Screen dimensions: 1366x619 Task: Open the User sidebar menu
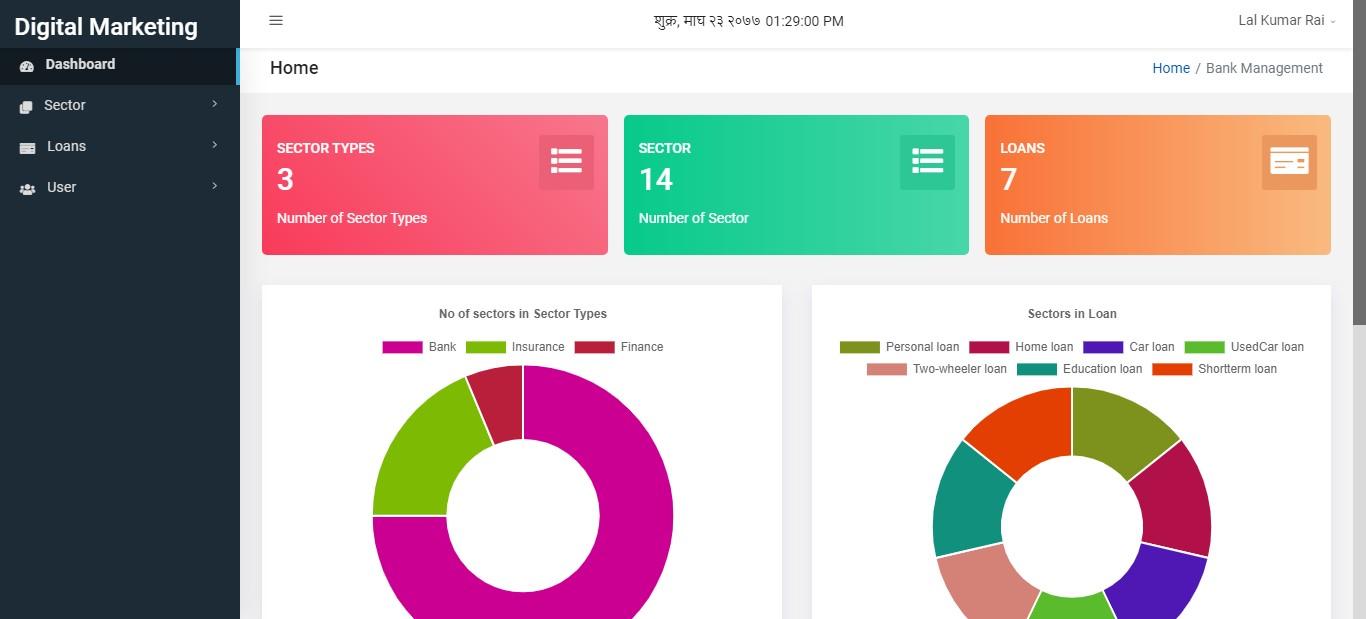pos(119,187)
